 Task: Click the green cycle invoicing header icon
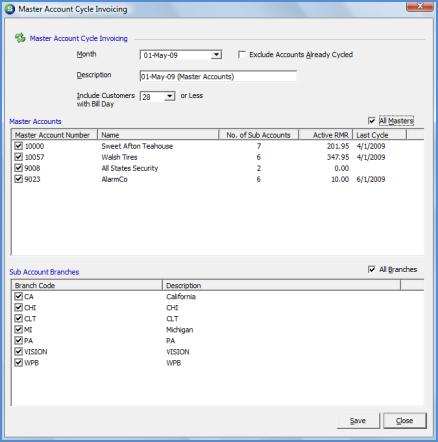[x=20, y=38]
